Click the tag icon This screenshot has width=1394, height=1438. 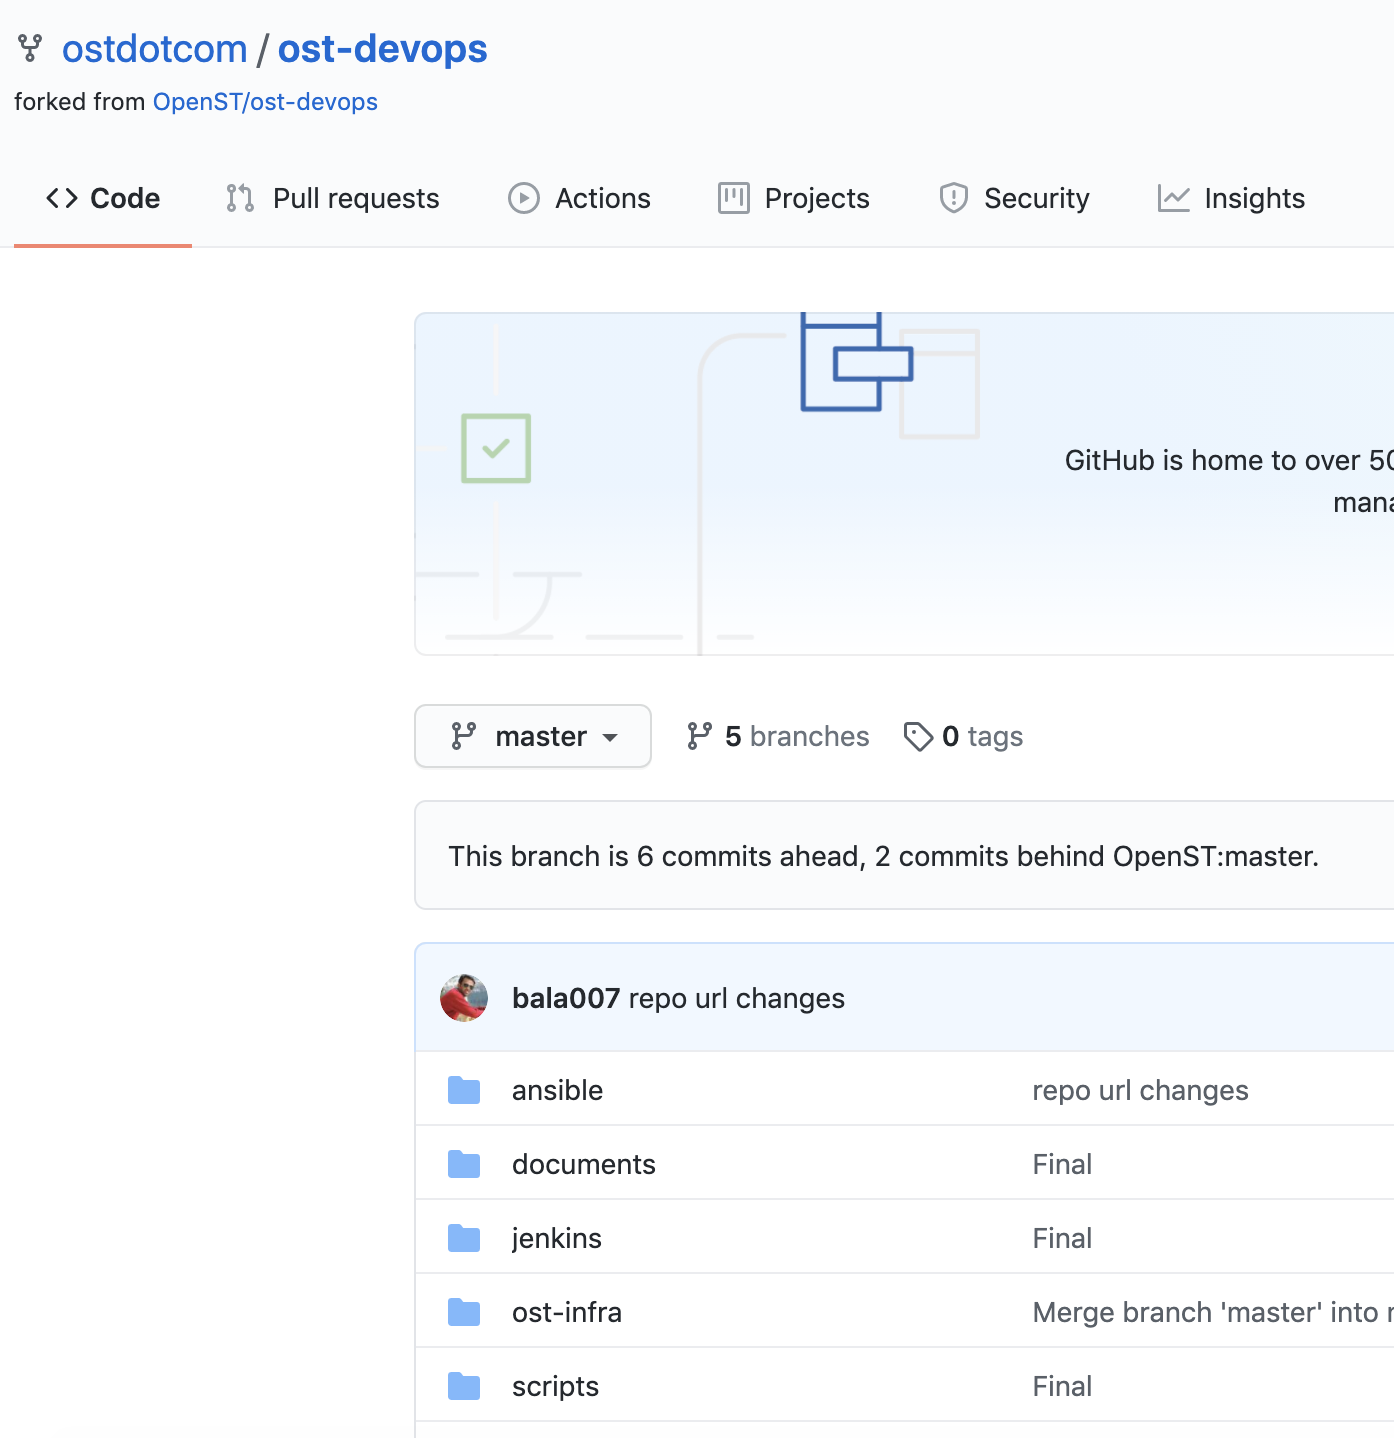coord(918,736)
